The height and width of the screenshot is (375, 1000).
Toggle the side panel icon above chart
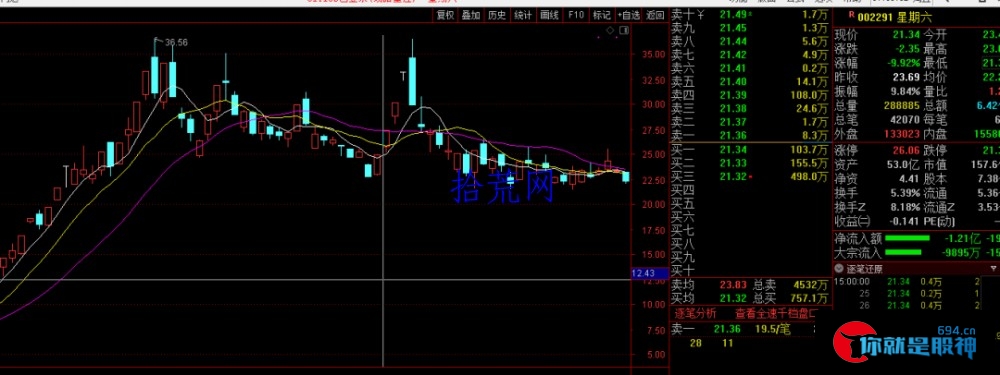[625, 30]
